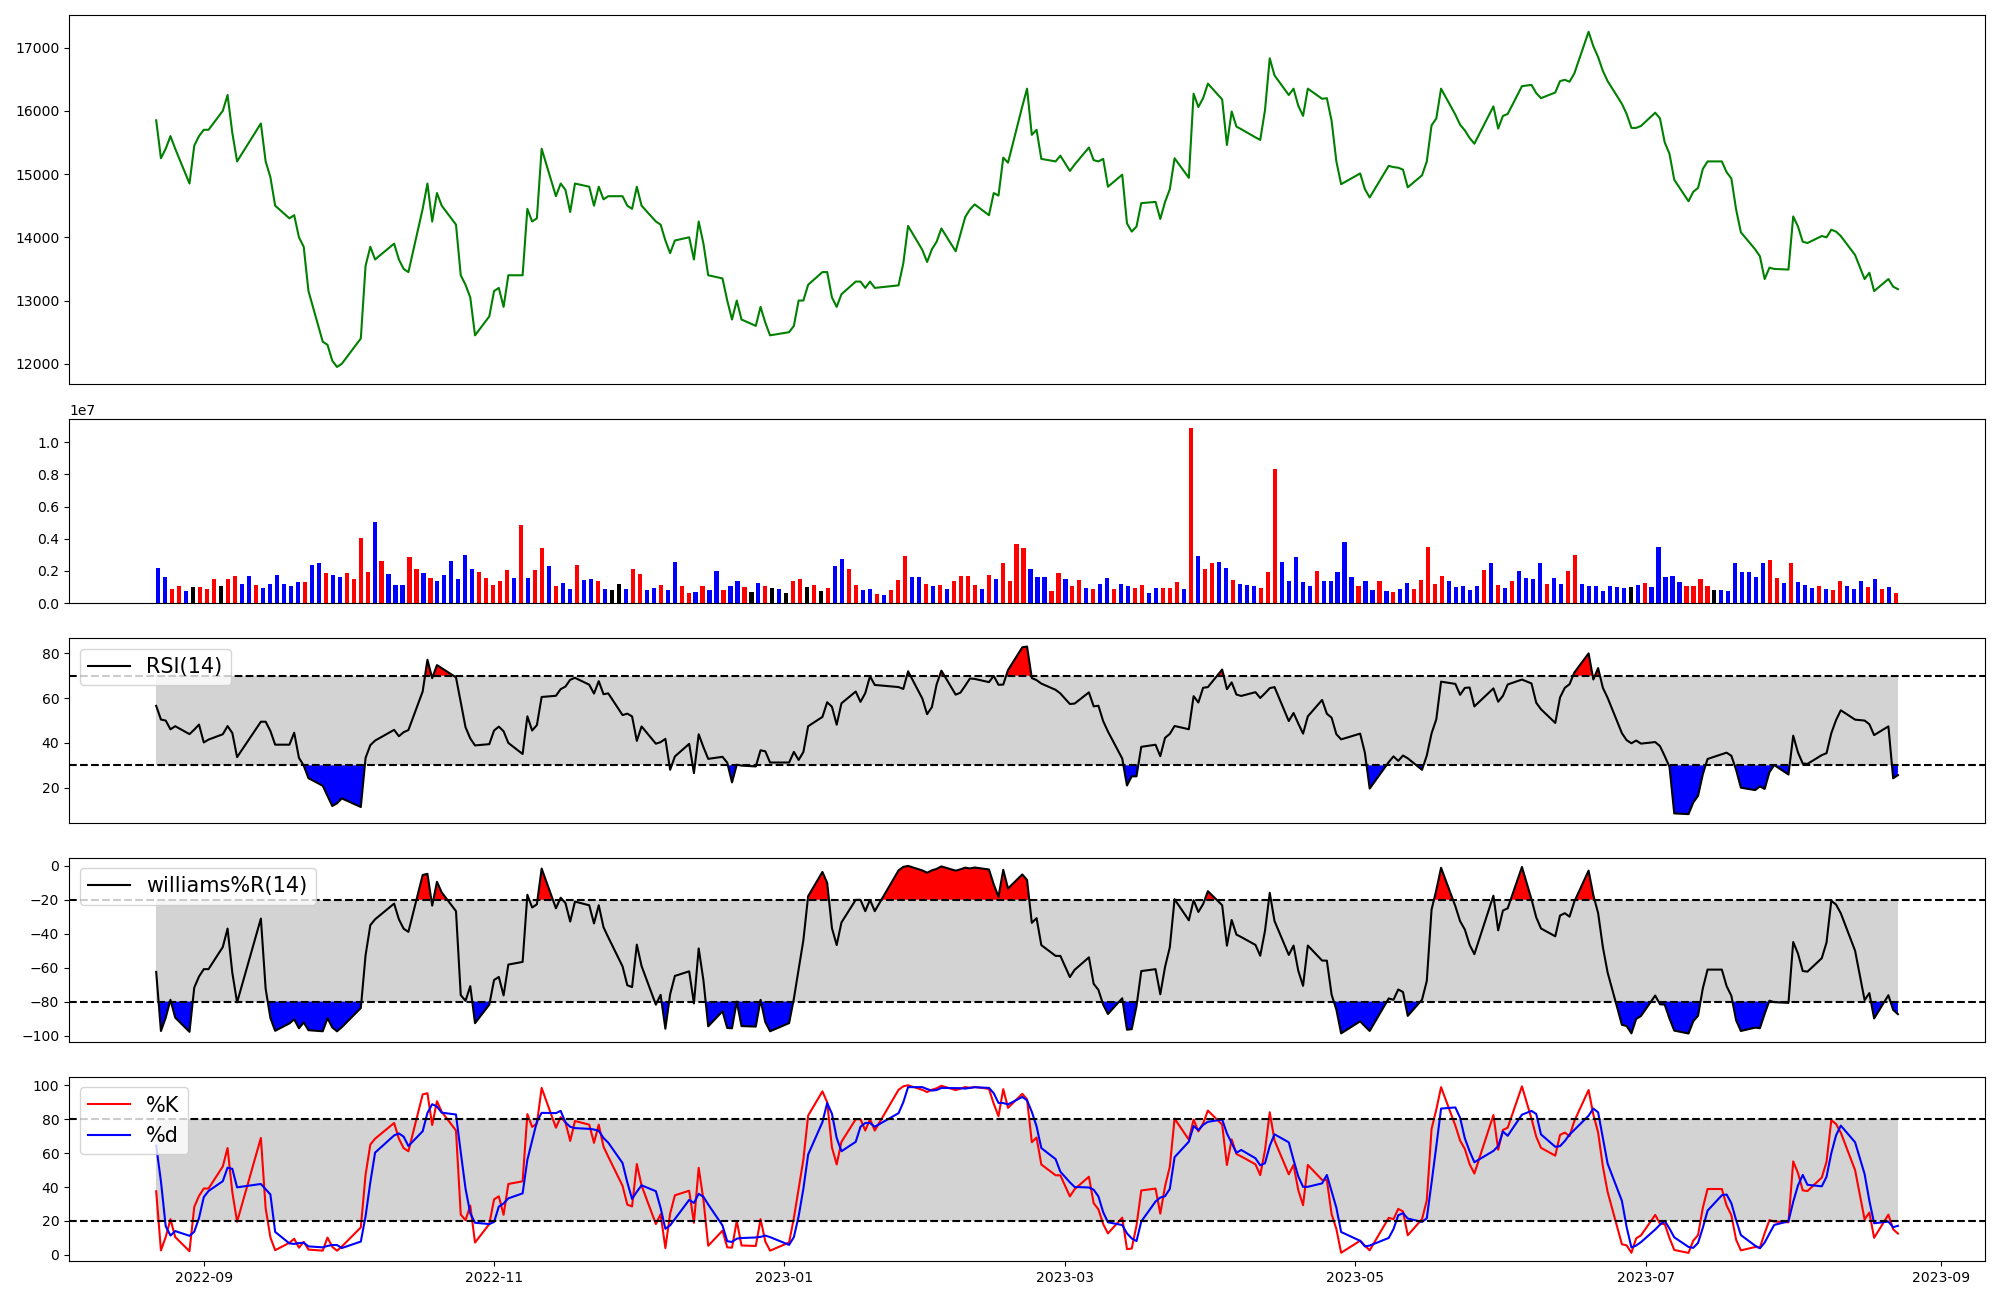Click the 17000 tick on the price axis
This screenshot has height=1300, width=2000.
[x=39, y=48]
